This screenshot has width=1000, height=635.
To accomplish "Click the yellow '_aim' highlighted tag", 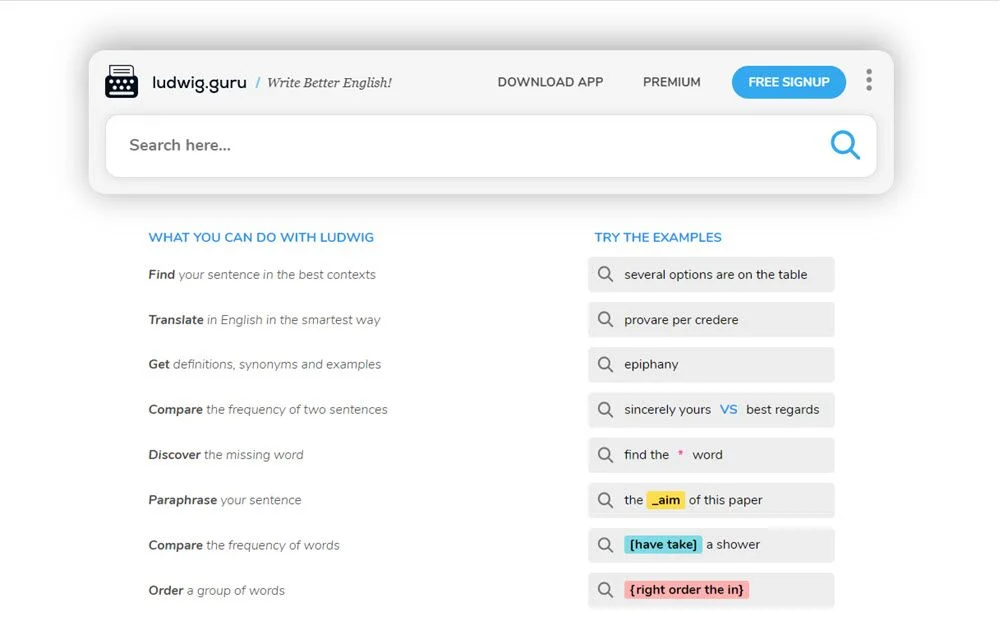I will point(666,500).
